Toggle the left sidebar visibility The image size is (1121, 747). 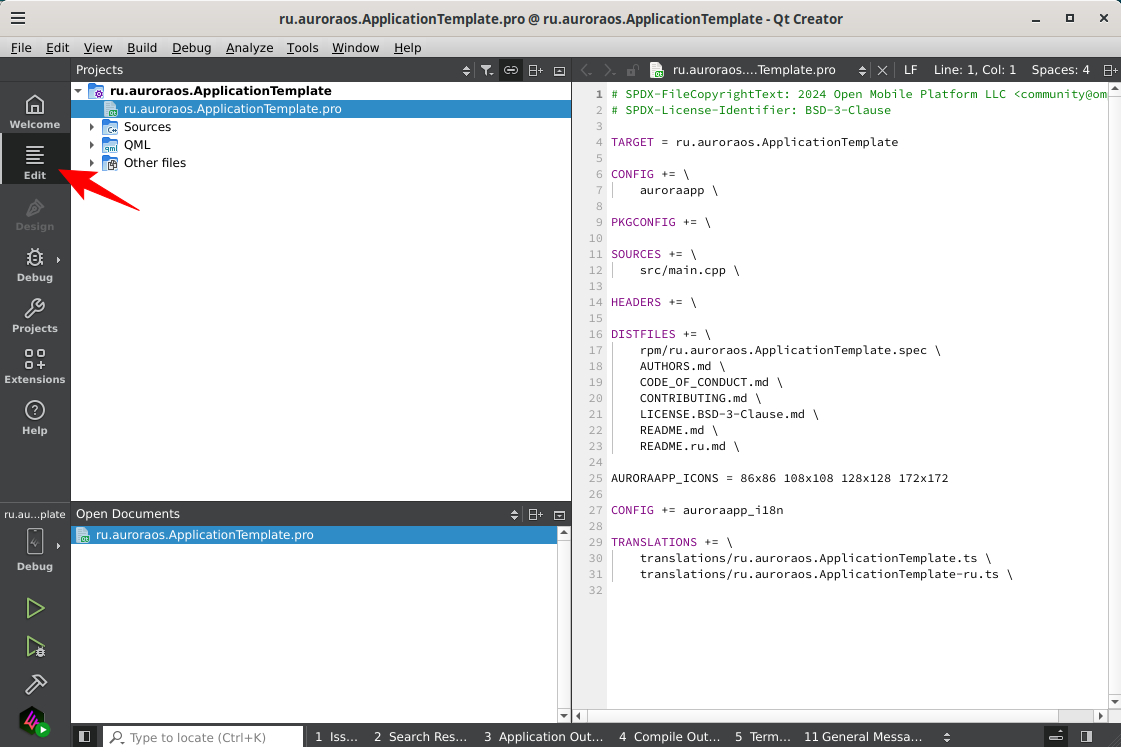[84, 736]
